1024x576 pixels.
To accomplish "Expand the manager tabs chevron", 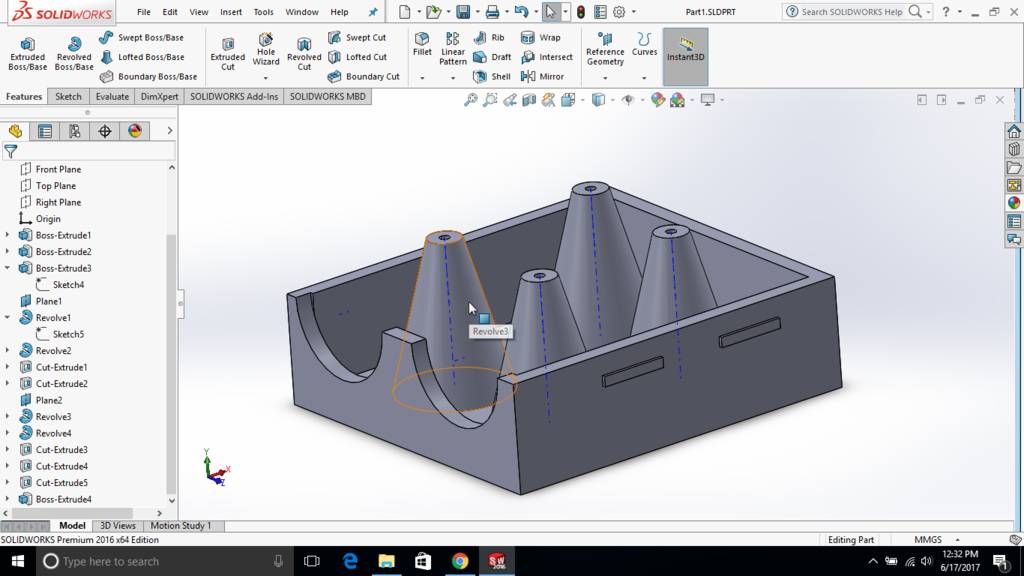I will (170, 131).
